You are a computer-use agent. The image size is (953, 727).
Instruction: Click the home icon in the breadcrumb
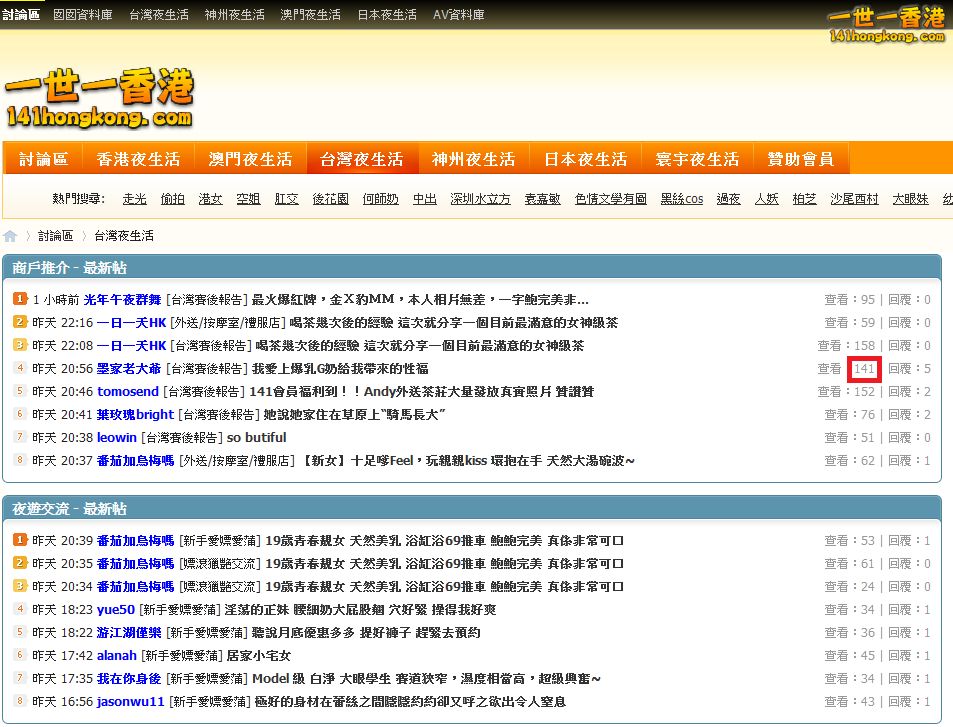point(10,236)
